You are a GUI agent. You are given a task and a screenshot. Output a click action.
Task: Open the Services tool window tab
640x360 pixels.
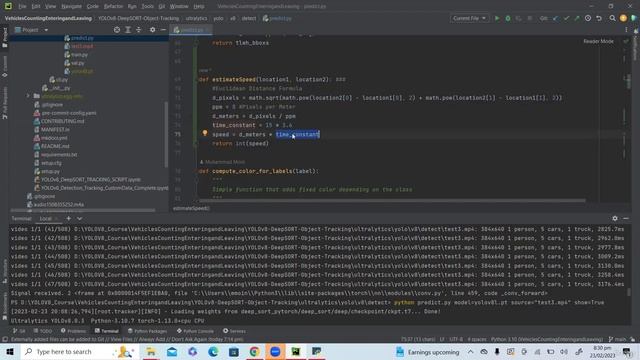[x=234, y=331]
